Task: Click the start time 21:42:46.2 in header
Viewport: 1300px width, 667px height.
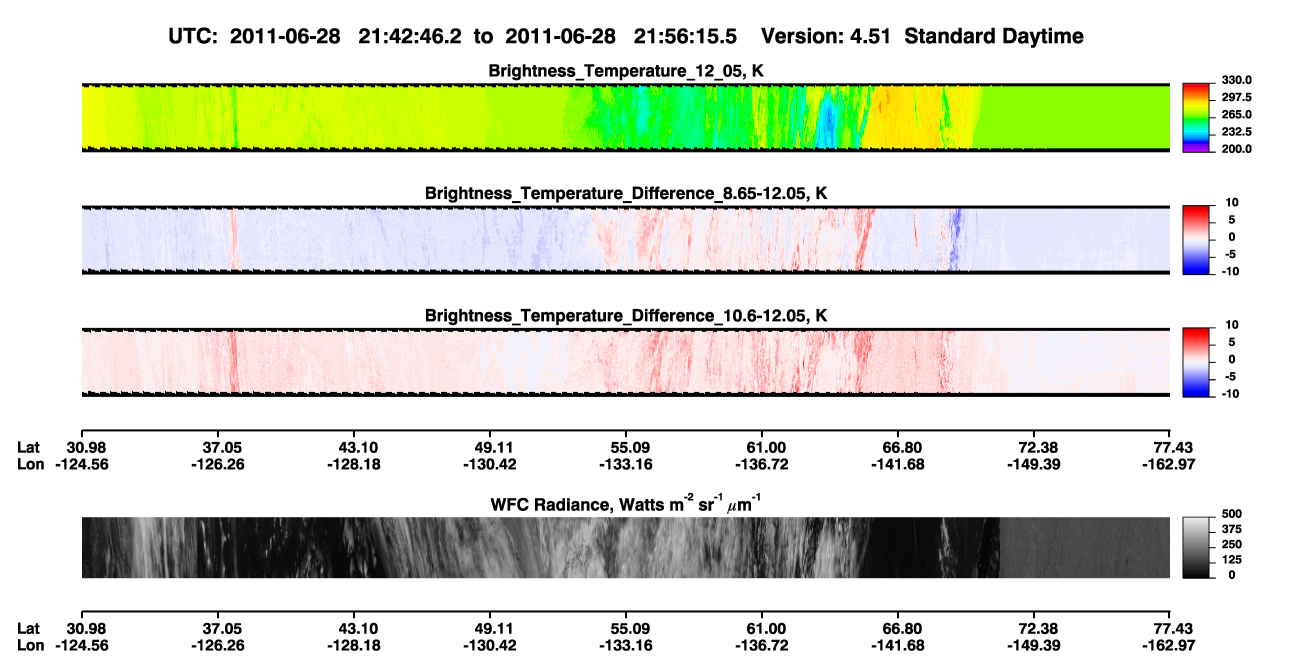Action: pos(408,36)
